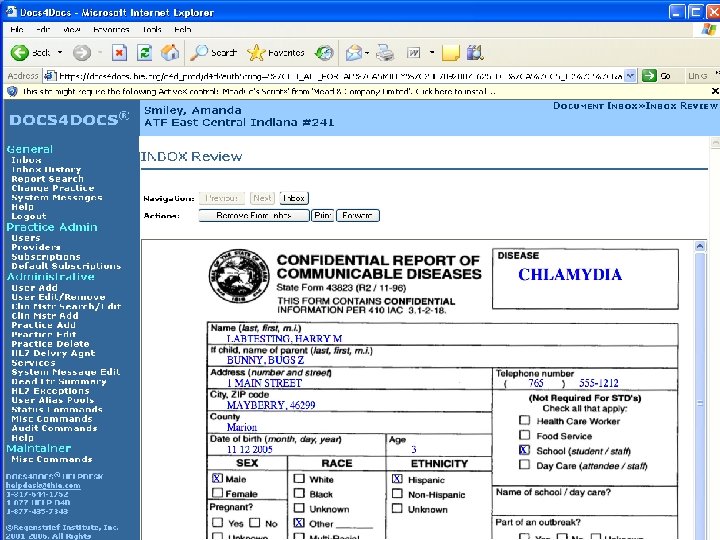Toggle the School student/staff checkbox
Image resolution: width=720 pixels, height=540 pixels.
[x=524, y=450]
